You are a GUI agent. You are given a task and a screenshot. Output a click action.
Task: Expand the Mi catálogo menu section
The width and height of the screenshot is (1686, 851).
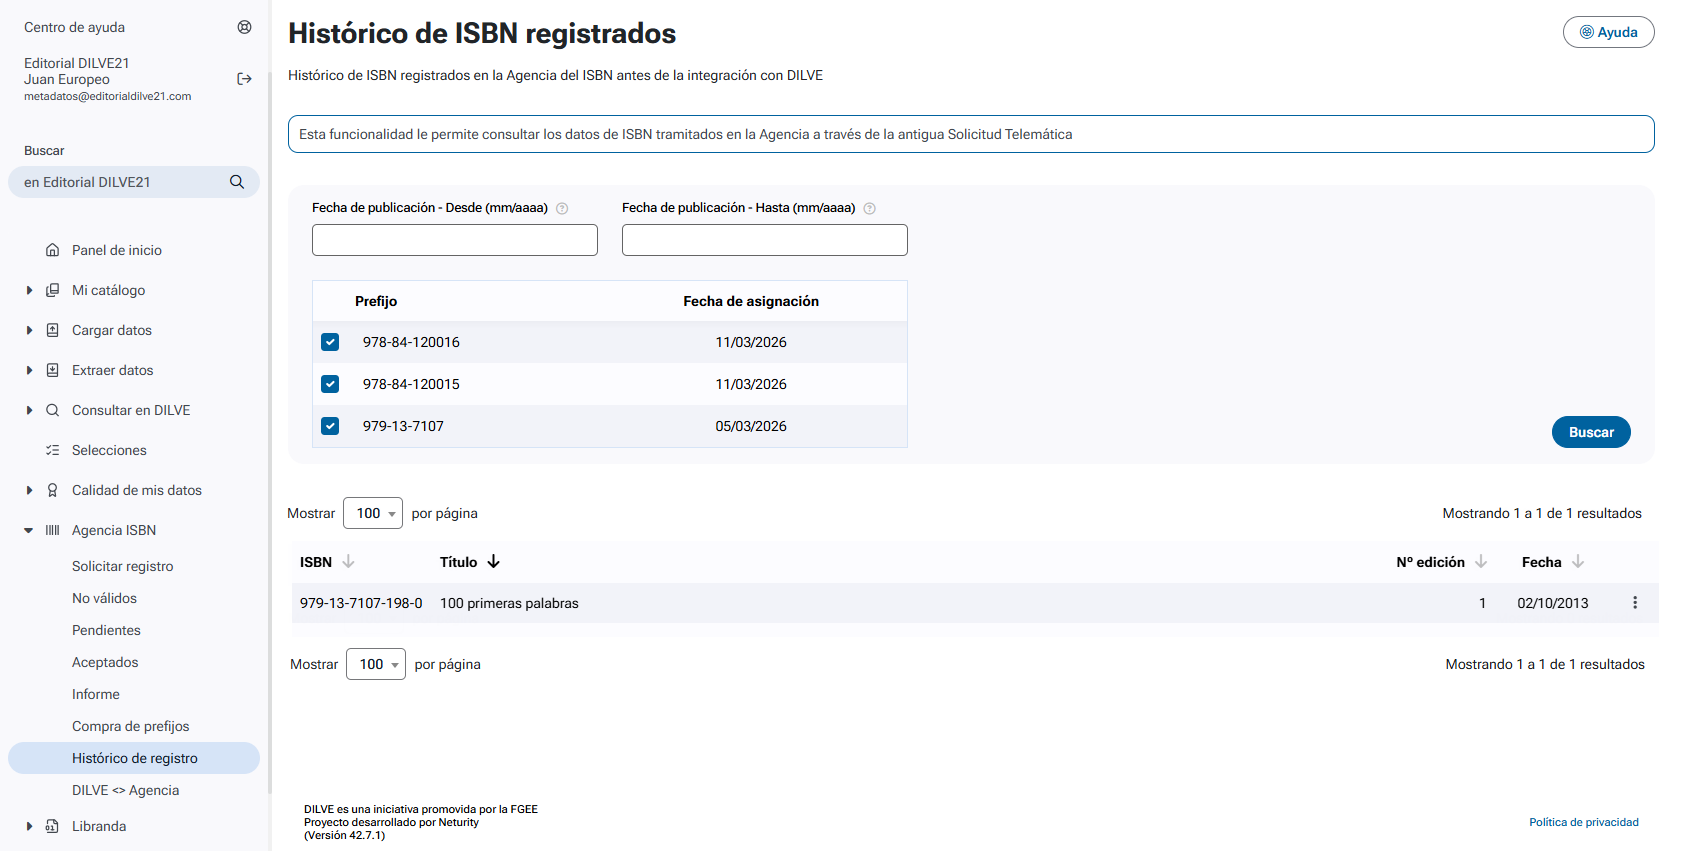29,290
